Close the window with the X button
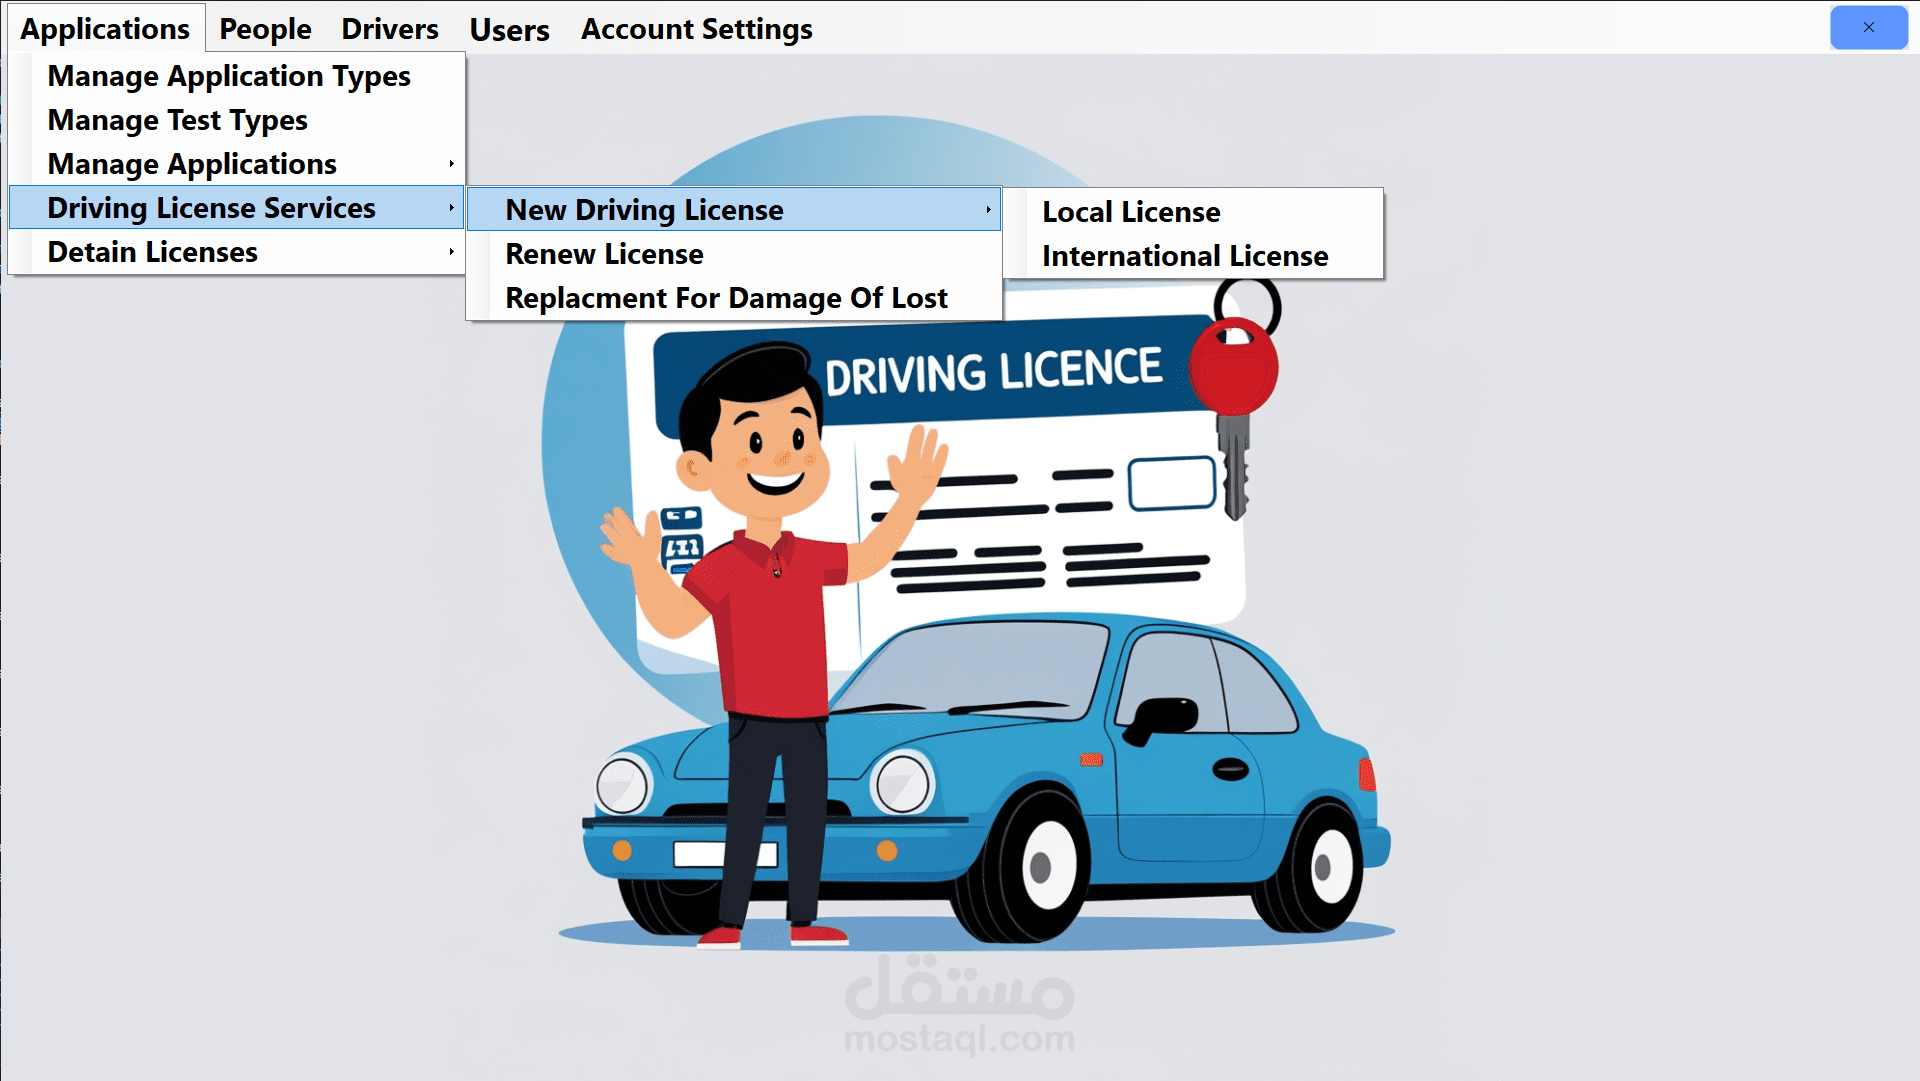 [1868, 27]
